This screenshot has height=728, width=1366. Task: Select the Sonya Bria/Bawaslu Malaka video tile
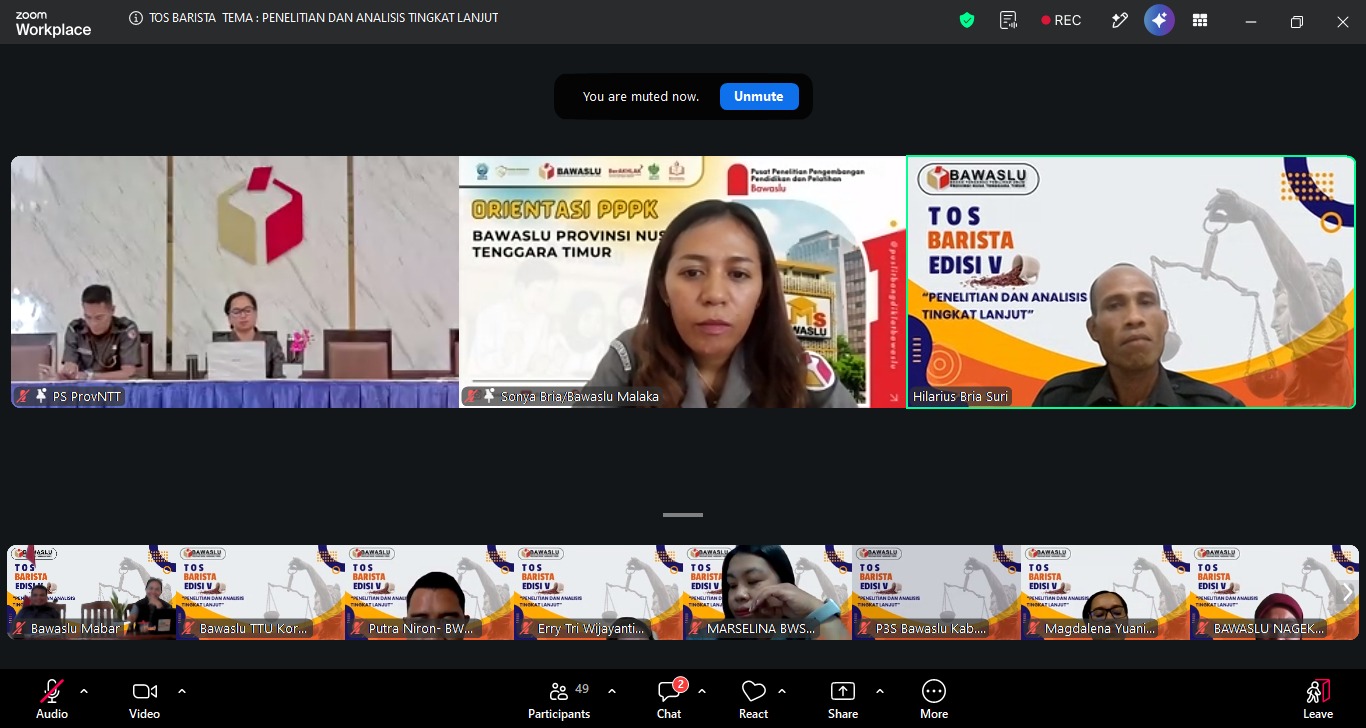click(x=683, y=282)
